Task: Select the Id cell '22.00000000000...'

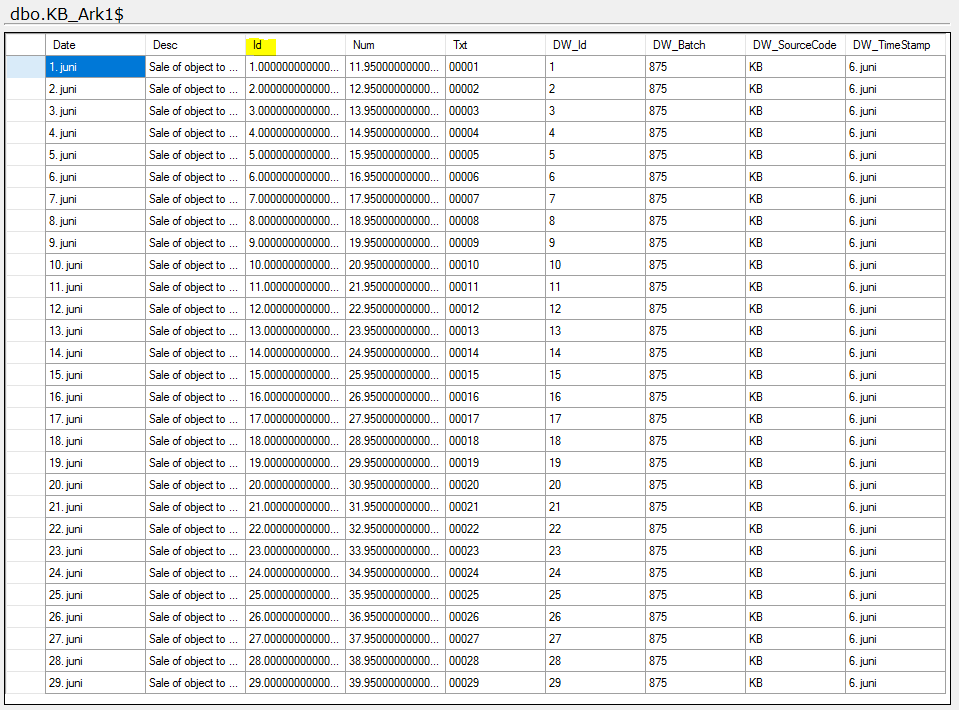Action: click(x=295, y=529)
